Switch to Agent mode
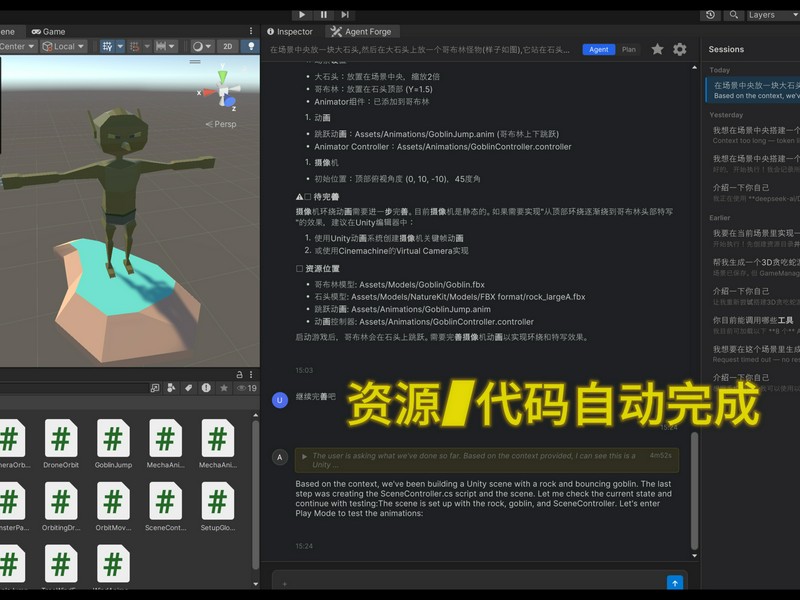 598,49
